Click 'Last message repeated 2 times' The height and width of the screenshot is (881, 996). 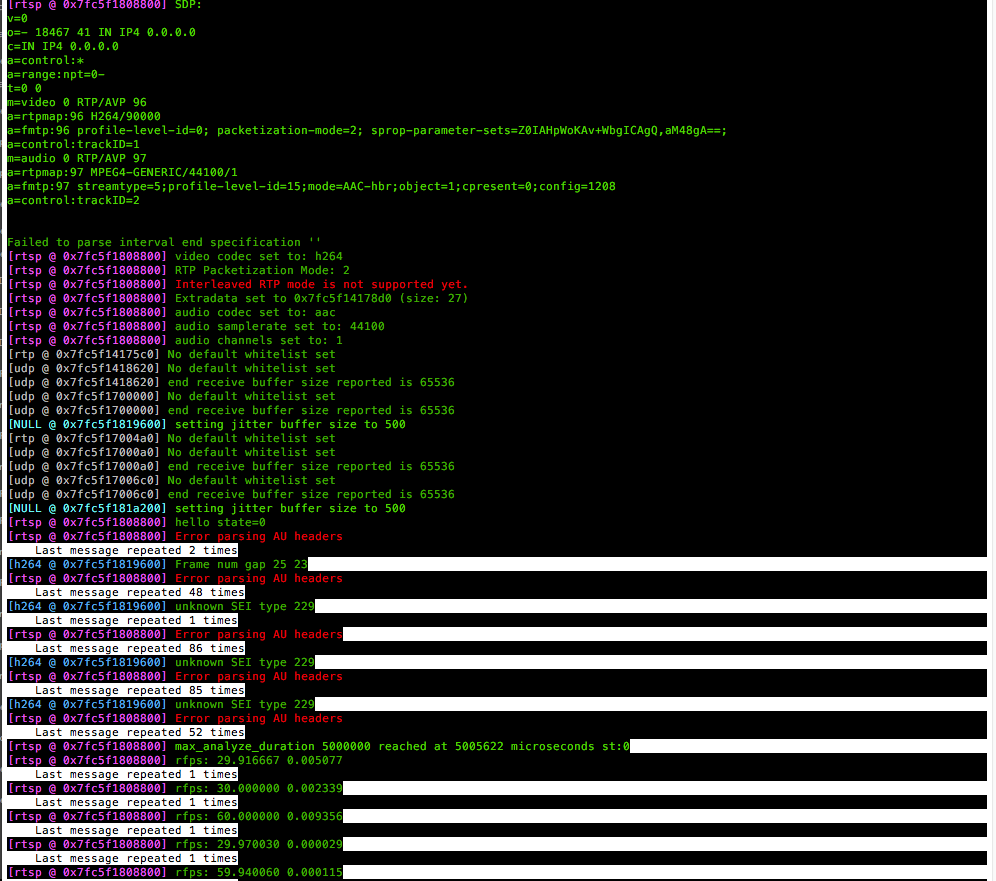(136, 550)
